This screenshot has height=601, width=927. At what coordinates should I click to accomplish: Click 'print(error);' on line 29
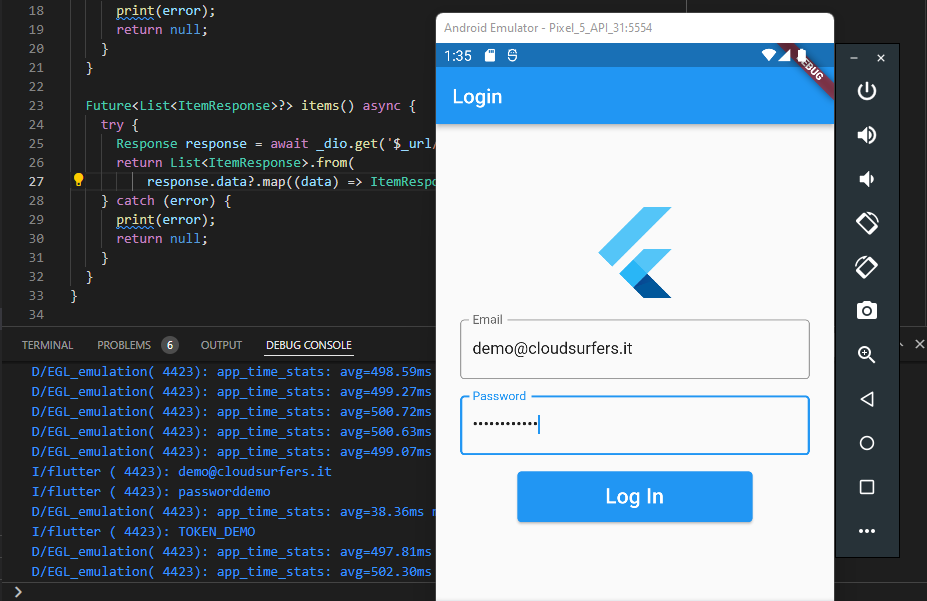click(166, 220)
